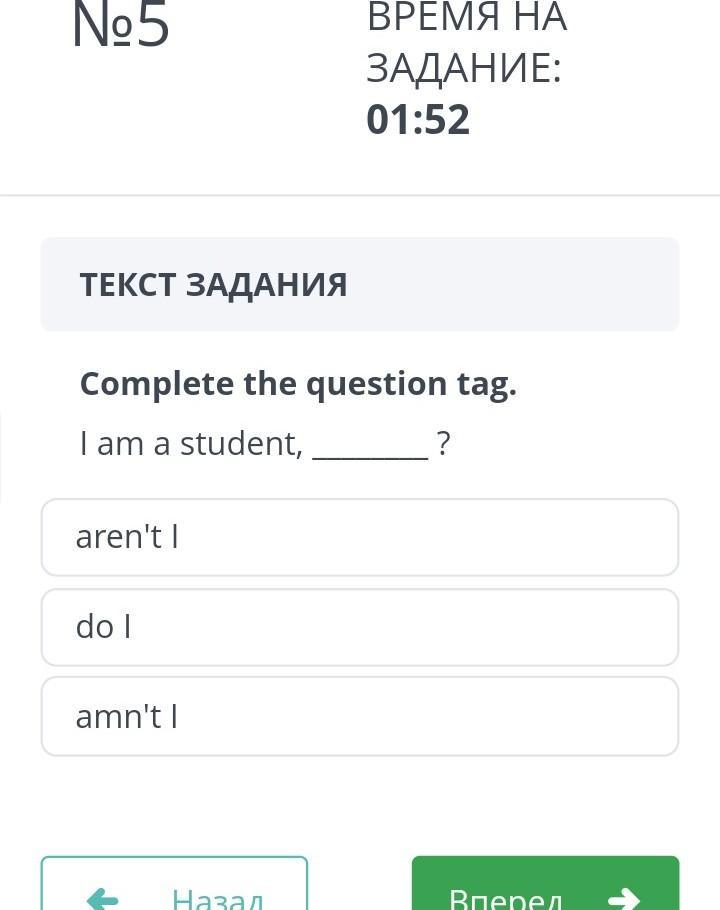The image size is (720, 910).
Task: Click the word "question" in the instruction
Action: [364, 384]
